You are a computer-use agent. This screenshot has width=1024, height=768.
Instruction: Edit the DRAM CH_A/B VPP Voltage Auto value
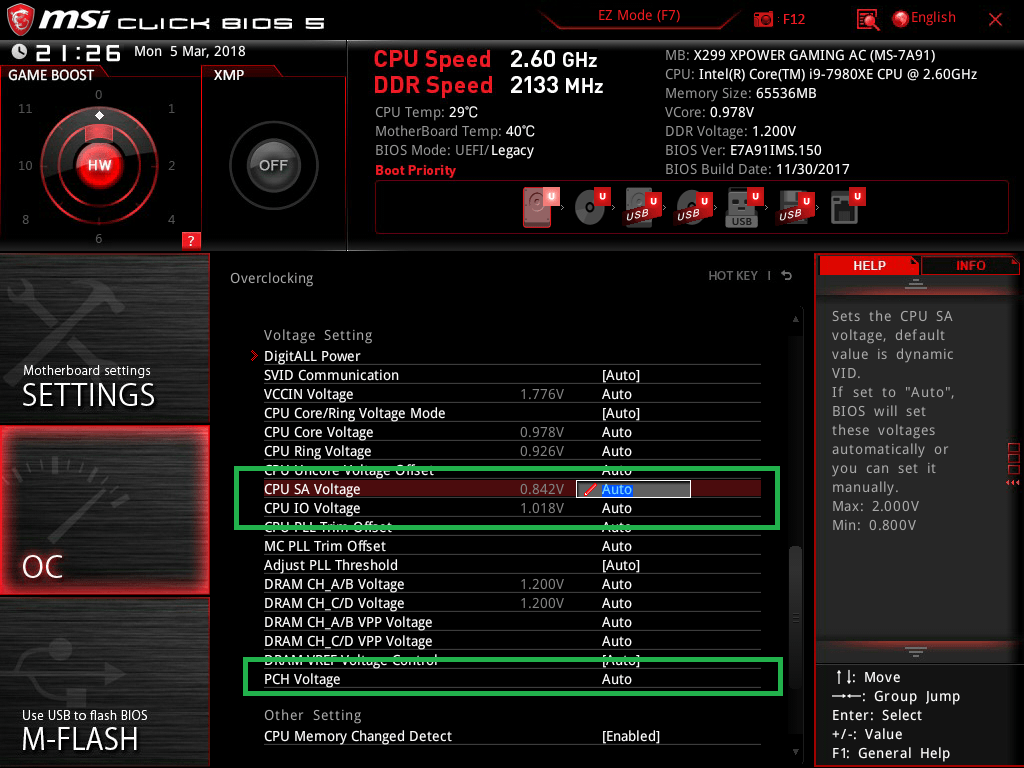coord(616,622)
